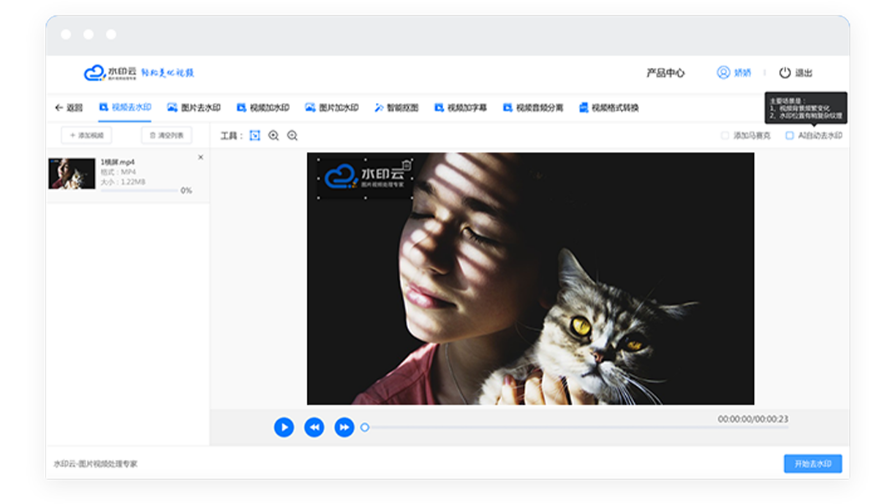This screenshot has width=896, height=504.
Task: Switch to the 视频加水印 tab
Action: pos(263,107)
